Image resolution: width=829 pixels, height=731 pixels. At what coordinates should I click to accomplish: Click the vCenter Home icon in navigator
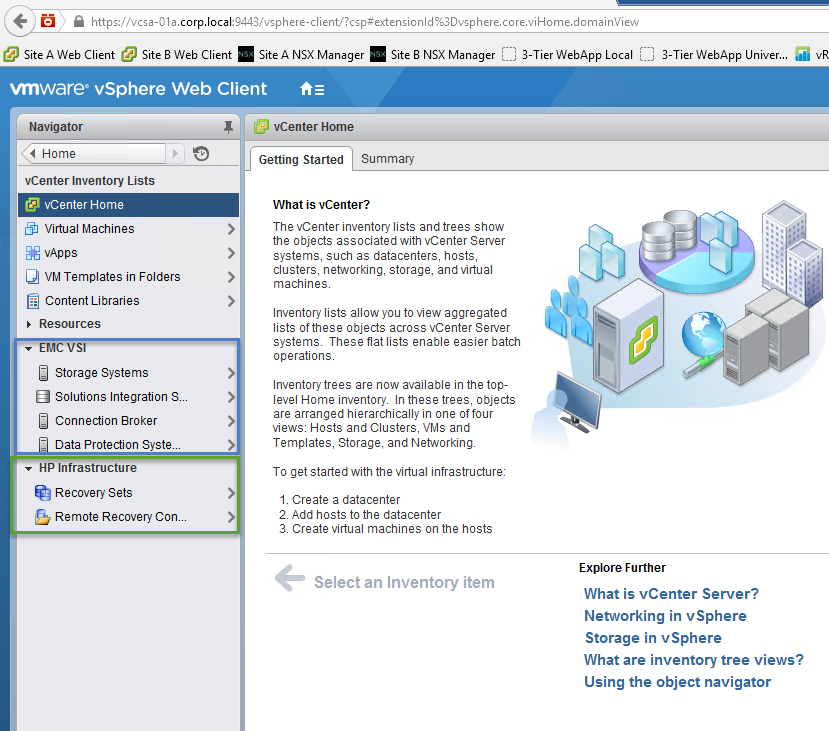pyautogui.click(x=32, y=205)
